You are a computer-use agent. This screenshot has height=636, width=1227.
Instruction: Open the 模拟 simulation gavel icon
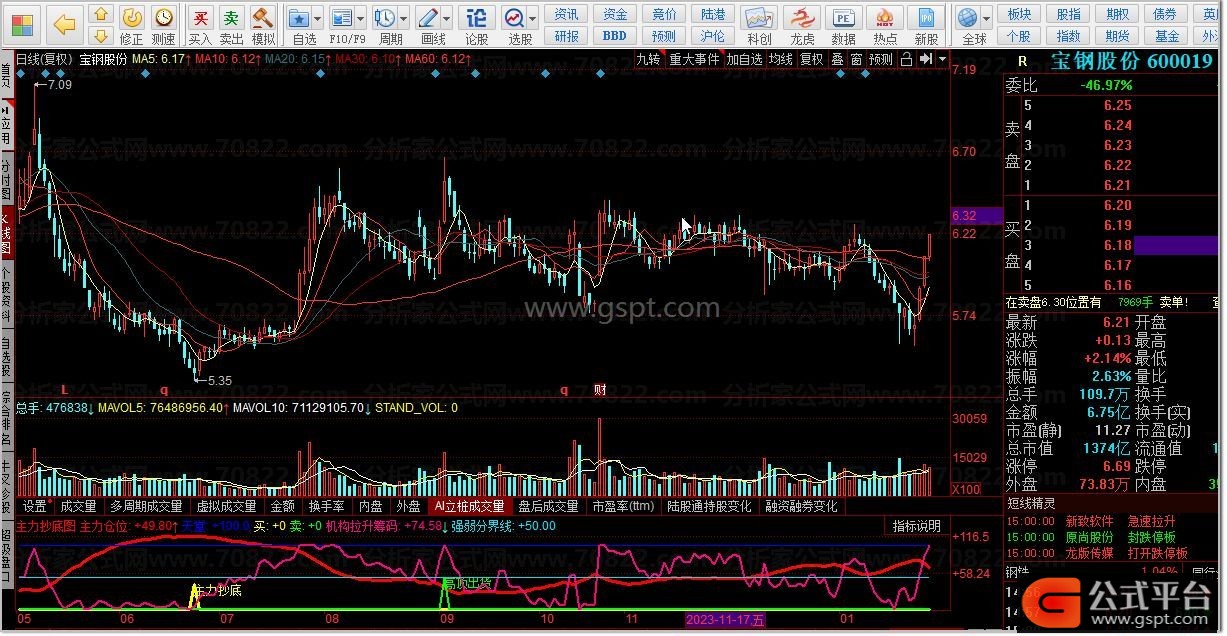263,24
